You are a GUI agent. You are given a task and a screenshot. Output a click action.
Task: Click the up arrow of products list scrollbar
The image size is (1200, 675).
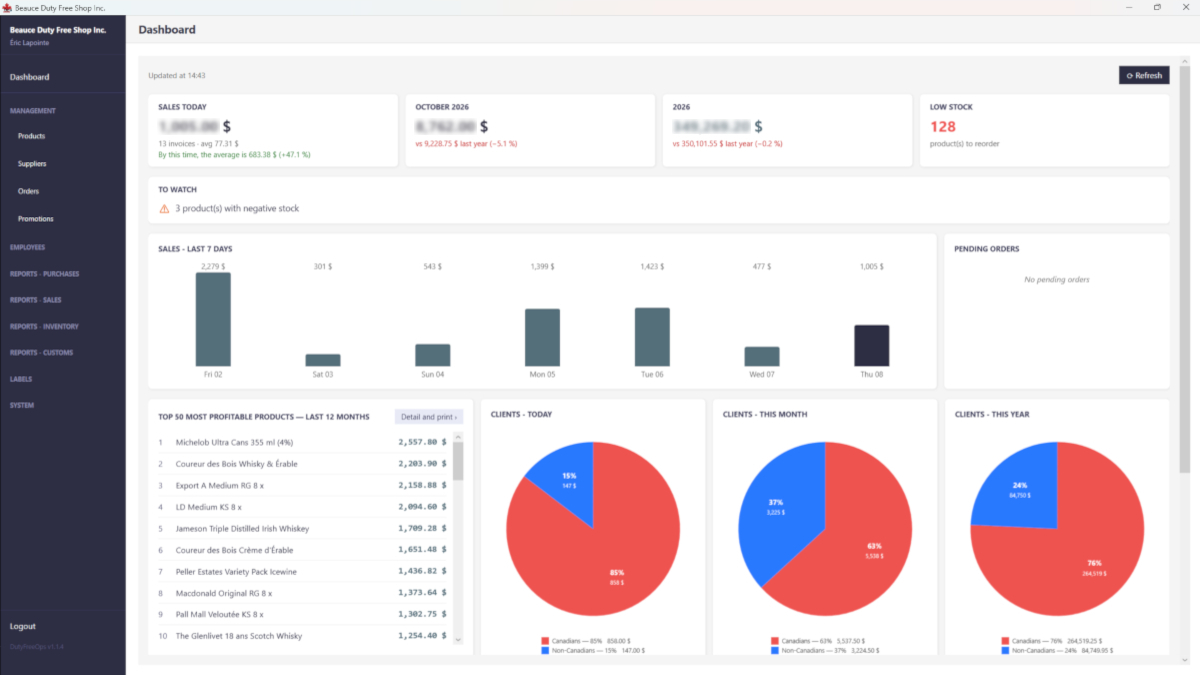coord(458,436)
